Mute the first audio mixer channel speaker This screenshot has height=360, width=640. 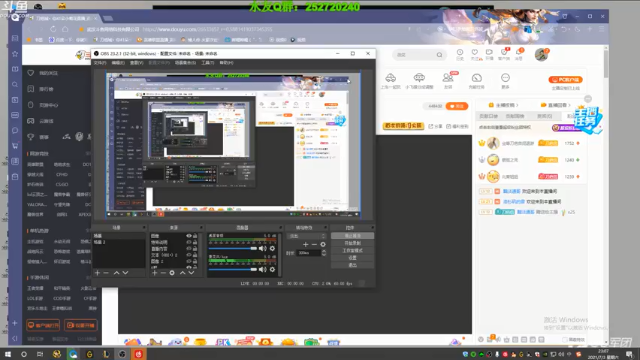click(262, 248)
